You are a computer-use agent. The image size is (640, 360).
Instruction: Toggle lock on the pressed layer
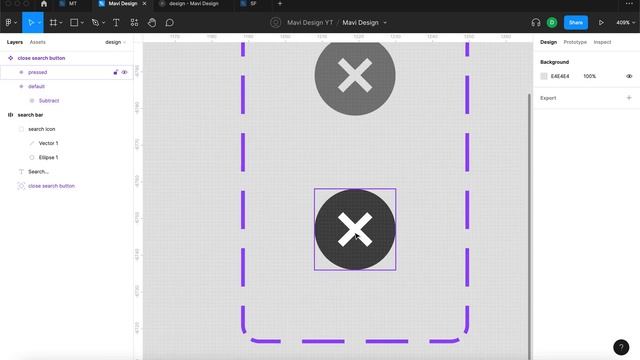click(116, 72)
